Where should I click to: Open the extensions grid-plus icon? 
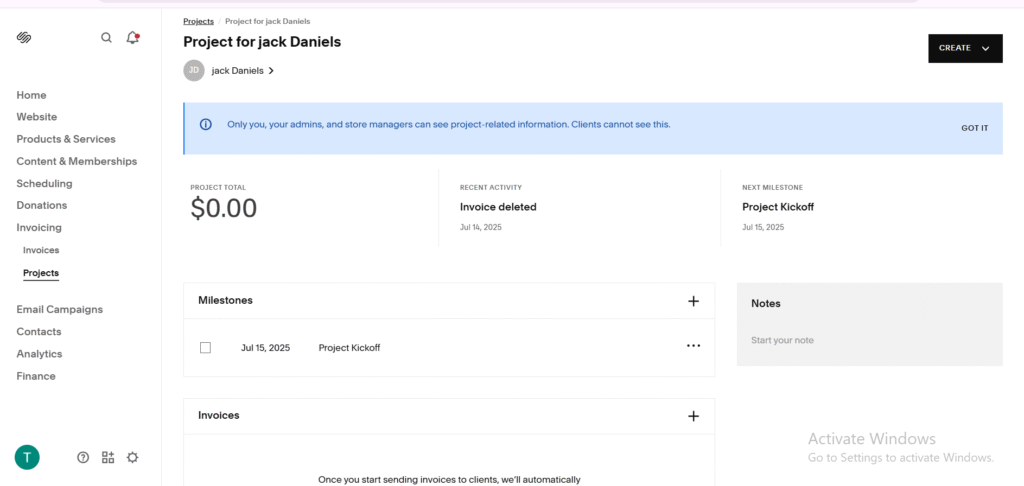click(108, 457)
